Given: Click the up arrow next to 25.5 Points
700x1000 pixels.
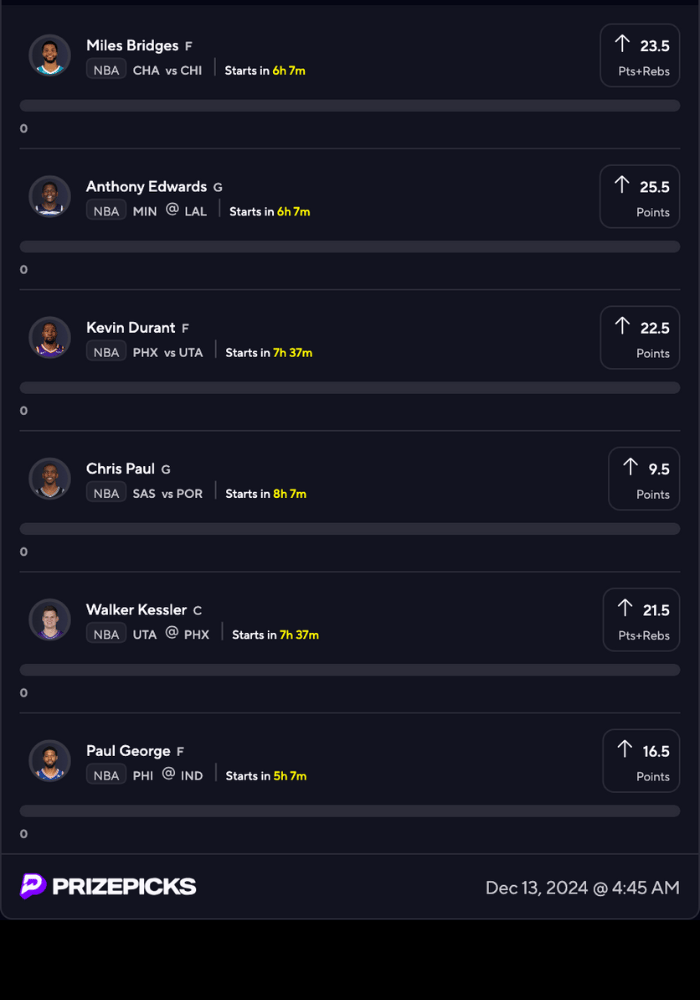Looking at the screenshot, I should coord(622,185).
